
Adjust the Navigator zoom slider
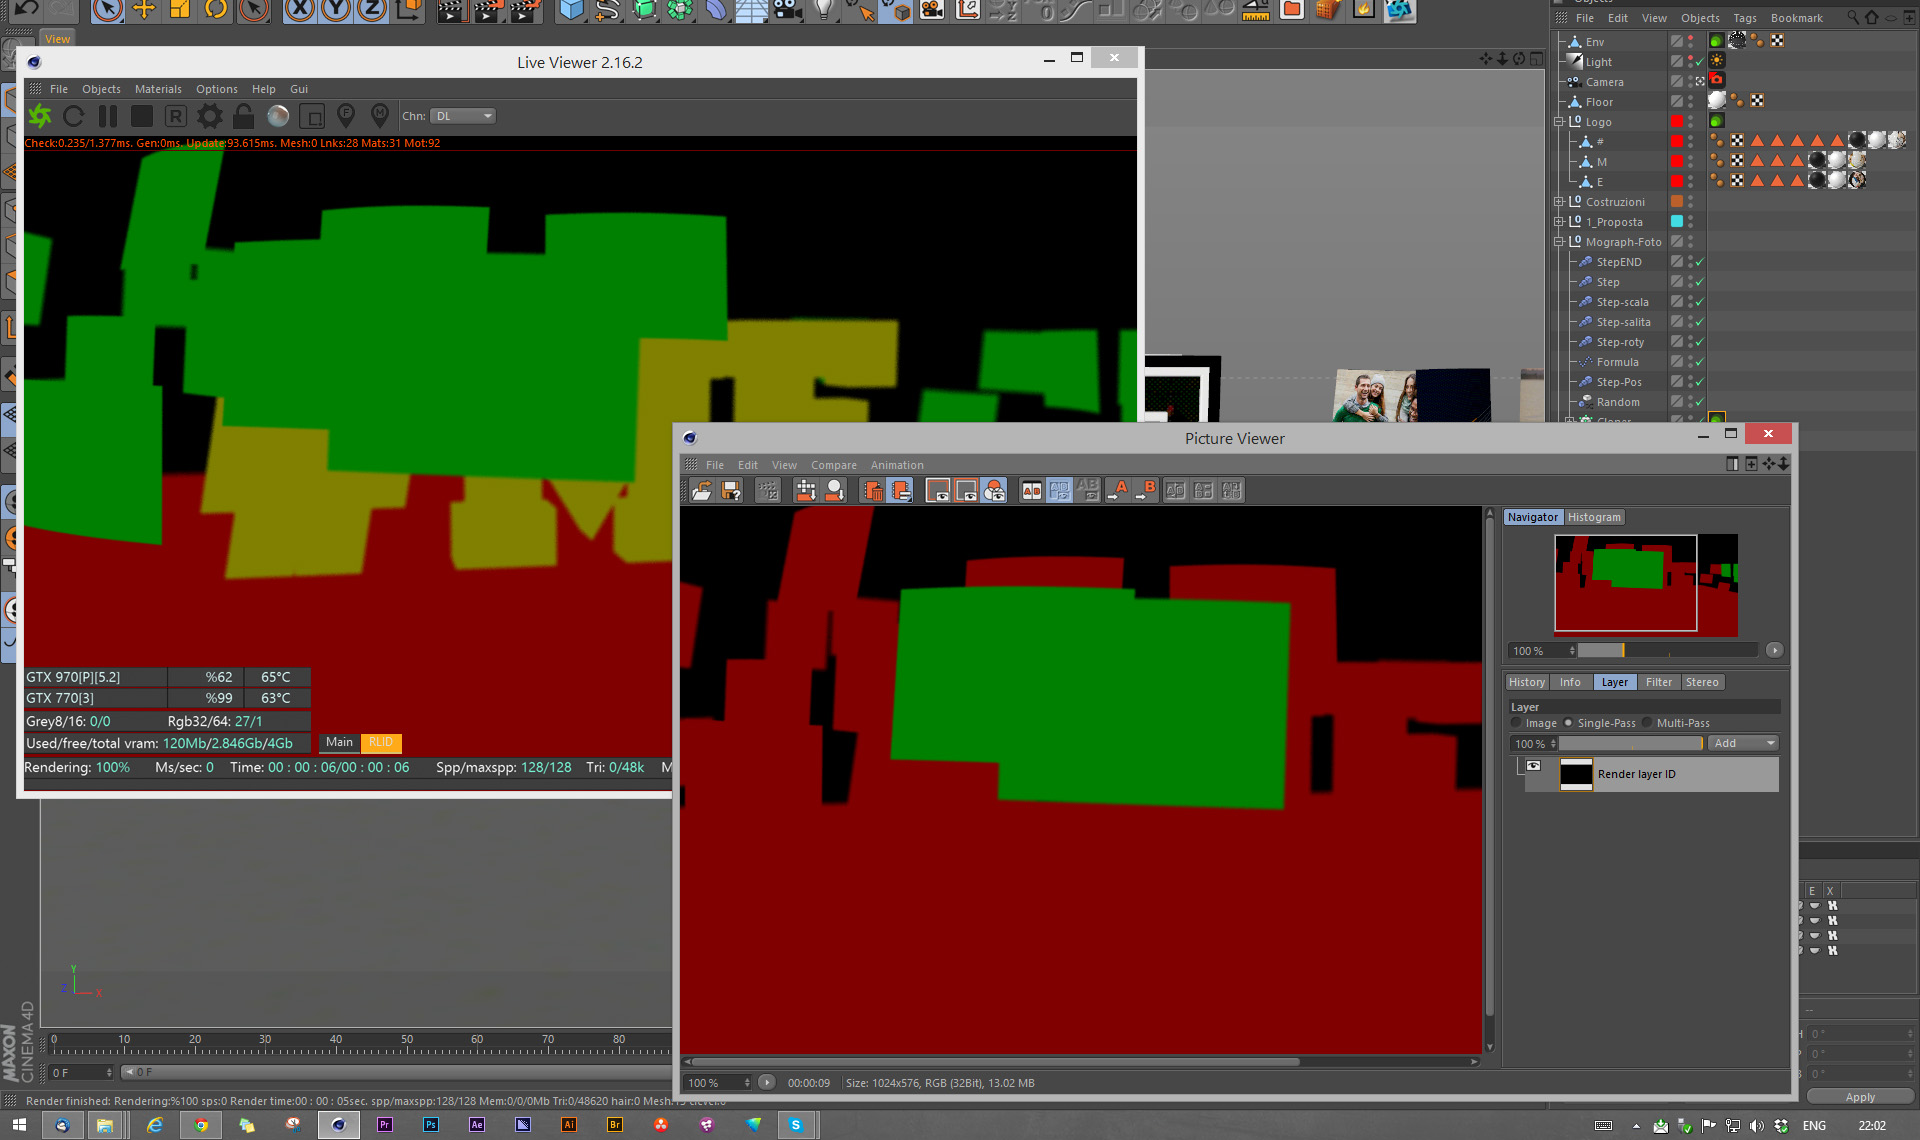tap(1622, 651)
